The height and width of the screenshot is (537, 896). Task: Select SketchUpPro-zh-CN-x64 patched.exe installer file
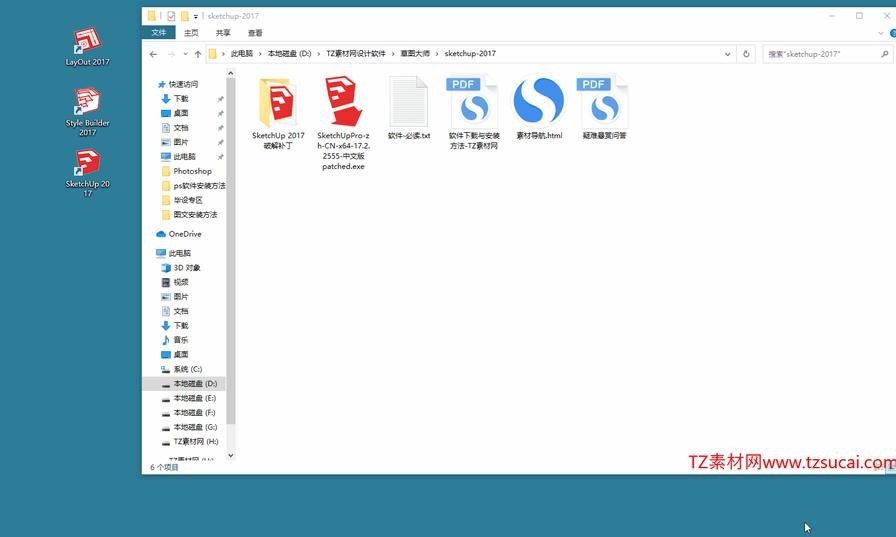pyautogui.click(x=343, y=123)
